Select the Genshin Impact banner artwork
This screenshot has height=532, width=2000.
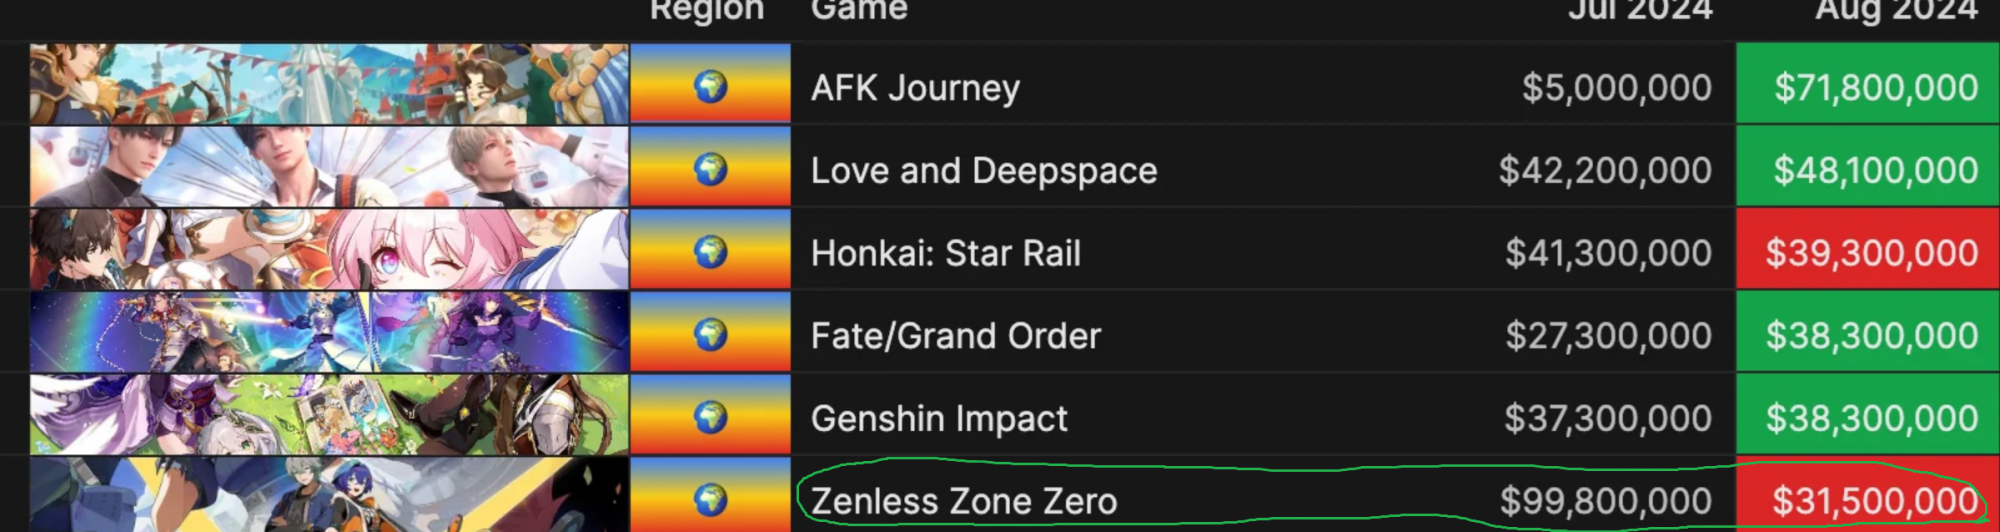tap(329, 415)
